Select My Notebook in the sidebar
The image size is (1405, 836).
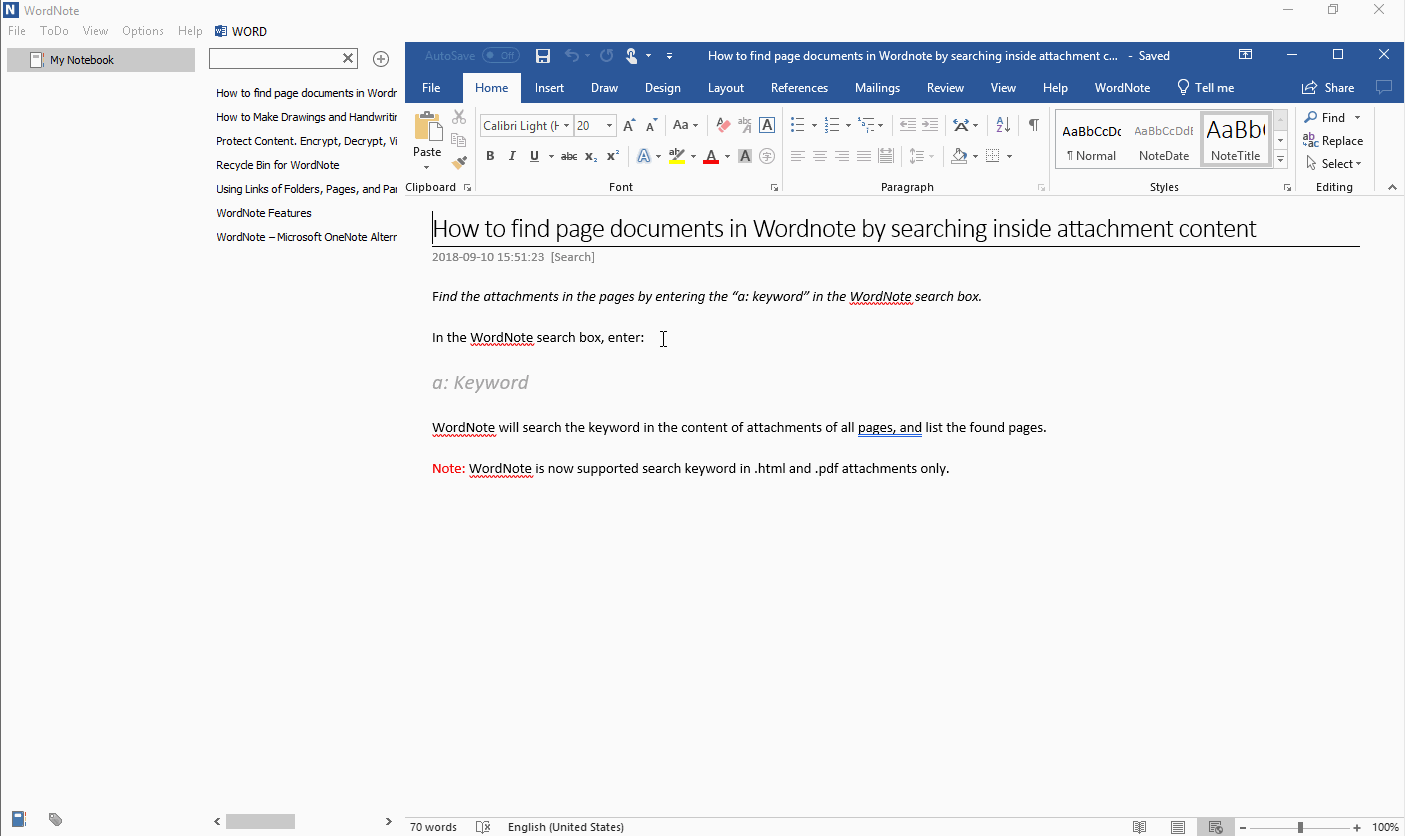pos(101,60)
